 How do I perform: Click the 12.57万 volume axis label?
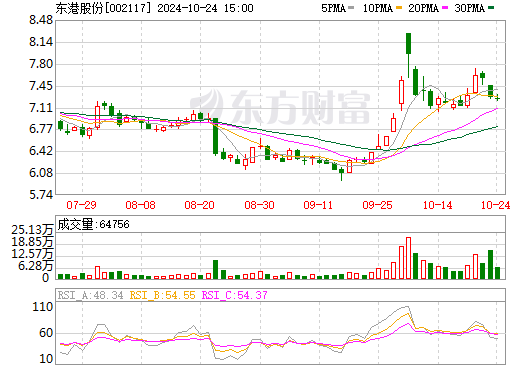pyautogui.click(x=32, y=254)
